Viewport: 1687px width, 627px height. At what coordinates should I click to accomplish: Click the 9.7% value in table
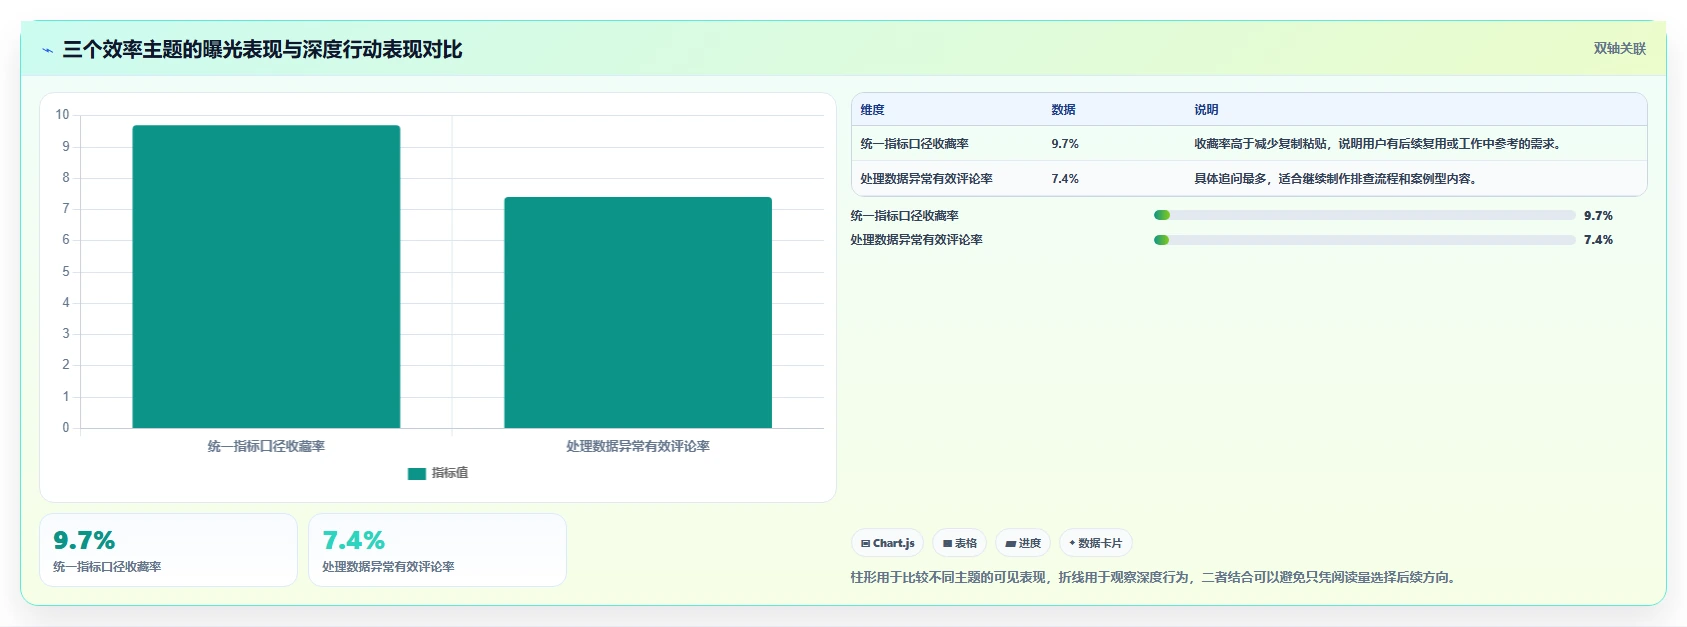1065,144
